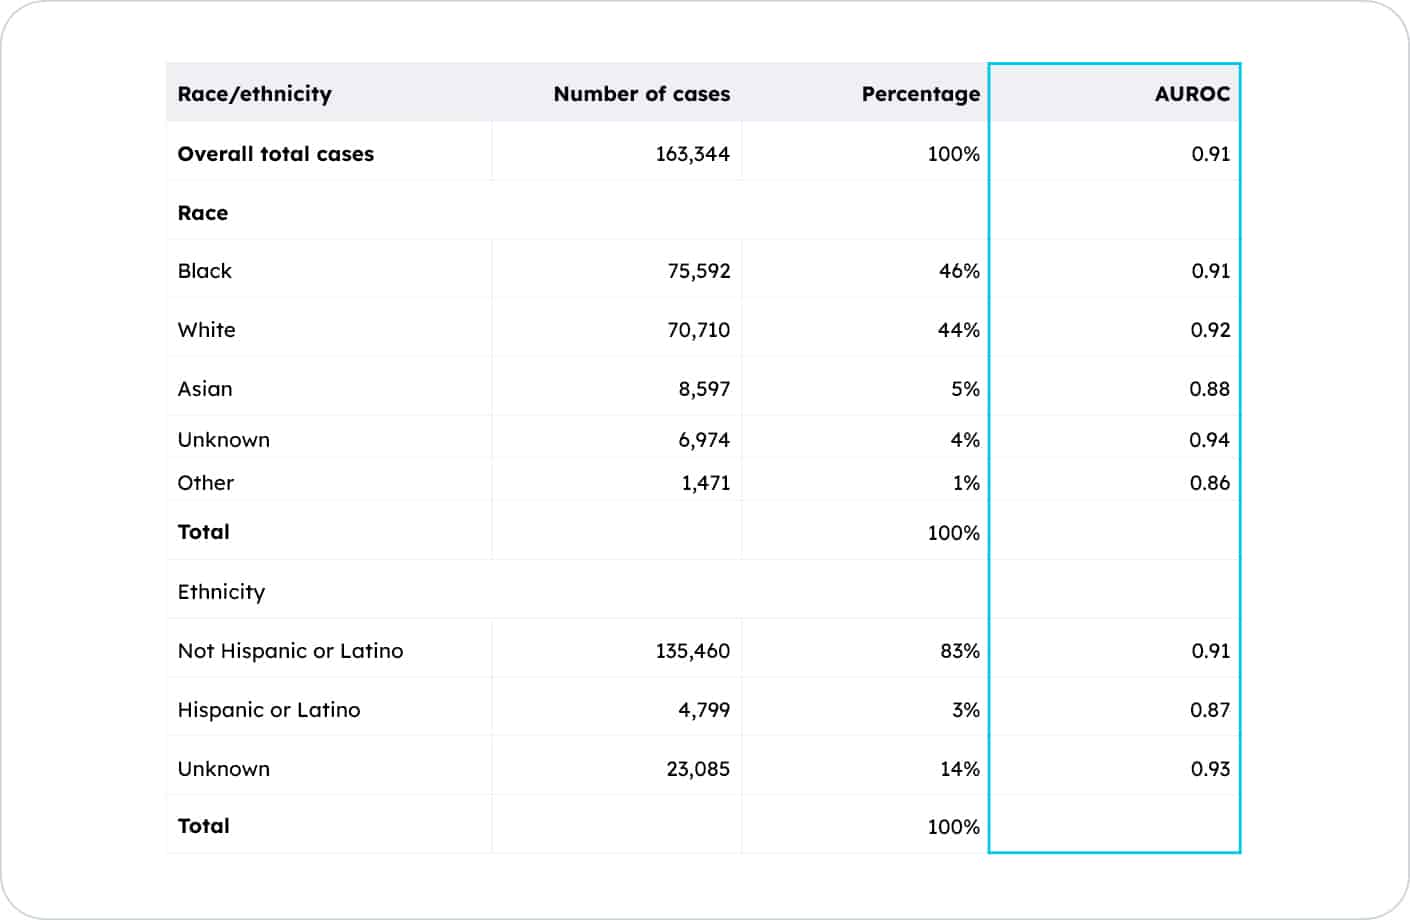This screenshot has height=920, width=1410.
Task: Click the Other race row label
Action: point(205,483)
